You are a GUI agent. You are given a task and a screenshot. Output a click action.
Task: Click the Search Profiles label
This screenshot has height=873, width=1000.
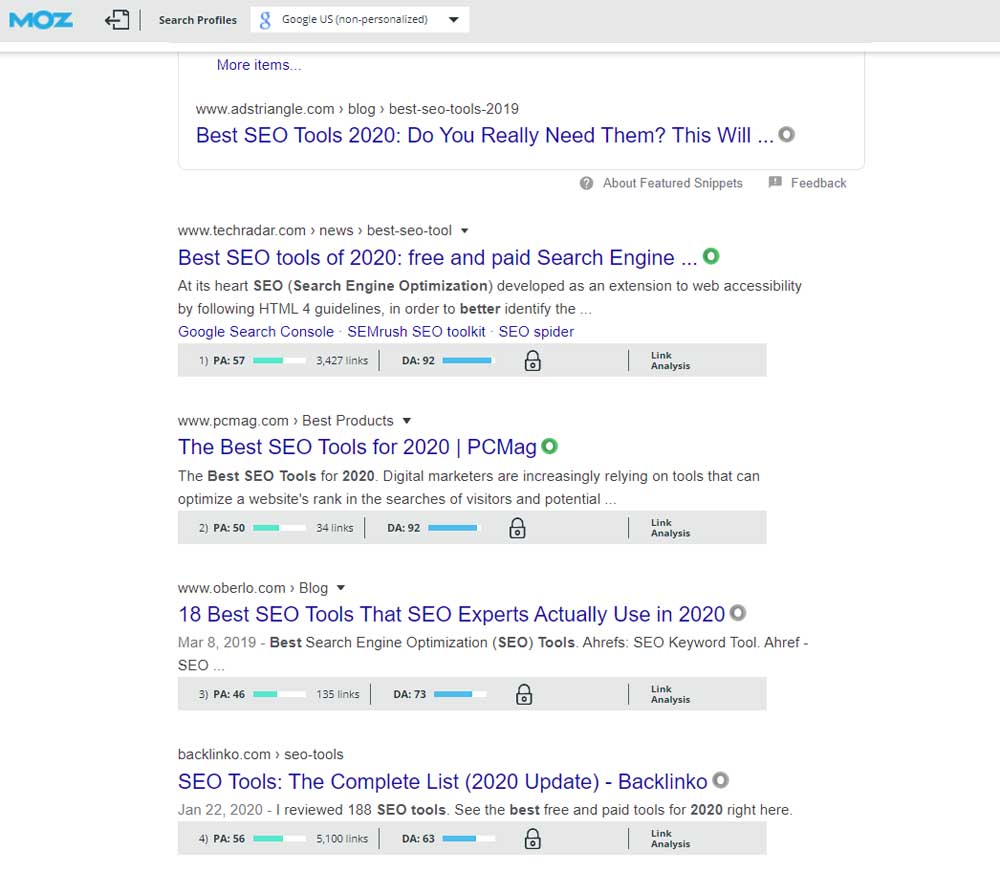point(198,20)
